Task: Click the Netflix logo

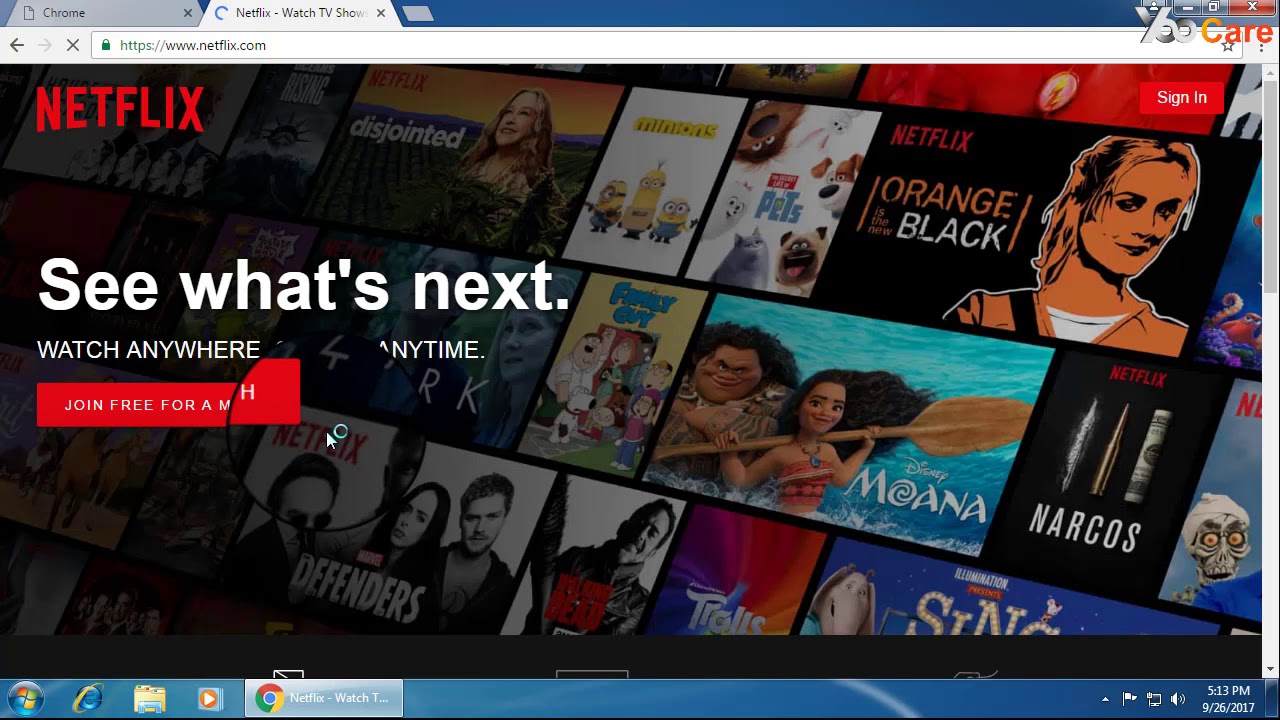Action: tap(120, 109)
